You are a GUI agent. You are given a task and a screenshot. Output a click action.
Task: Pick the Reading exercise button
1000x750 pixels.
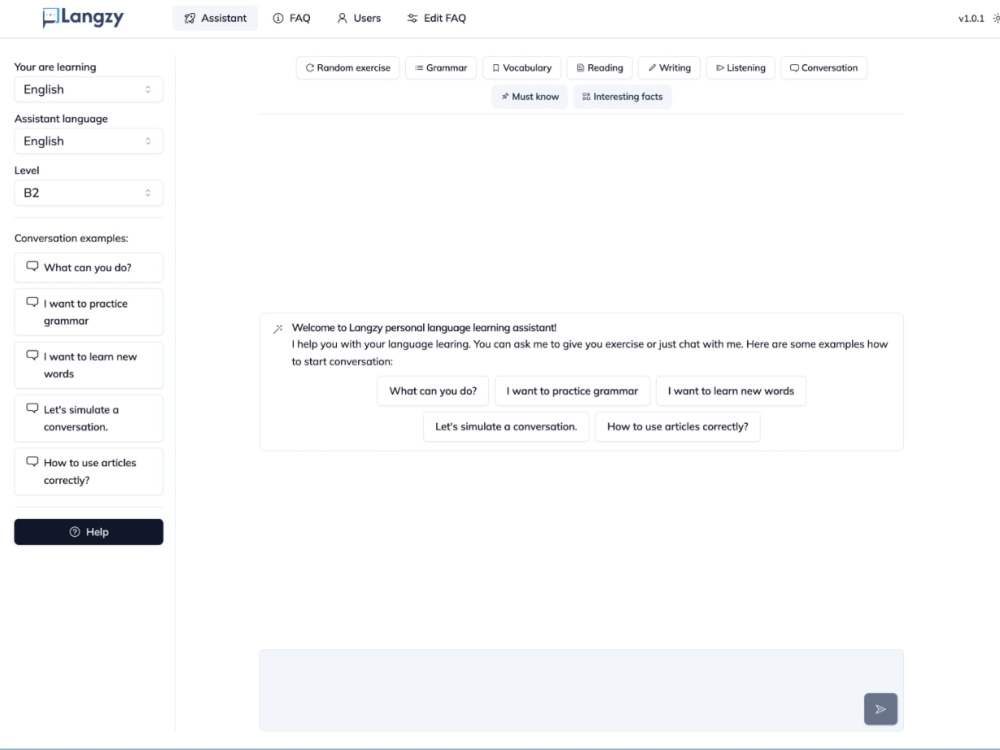coord(599,68)
